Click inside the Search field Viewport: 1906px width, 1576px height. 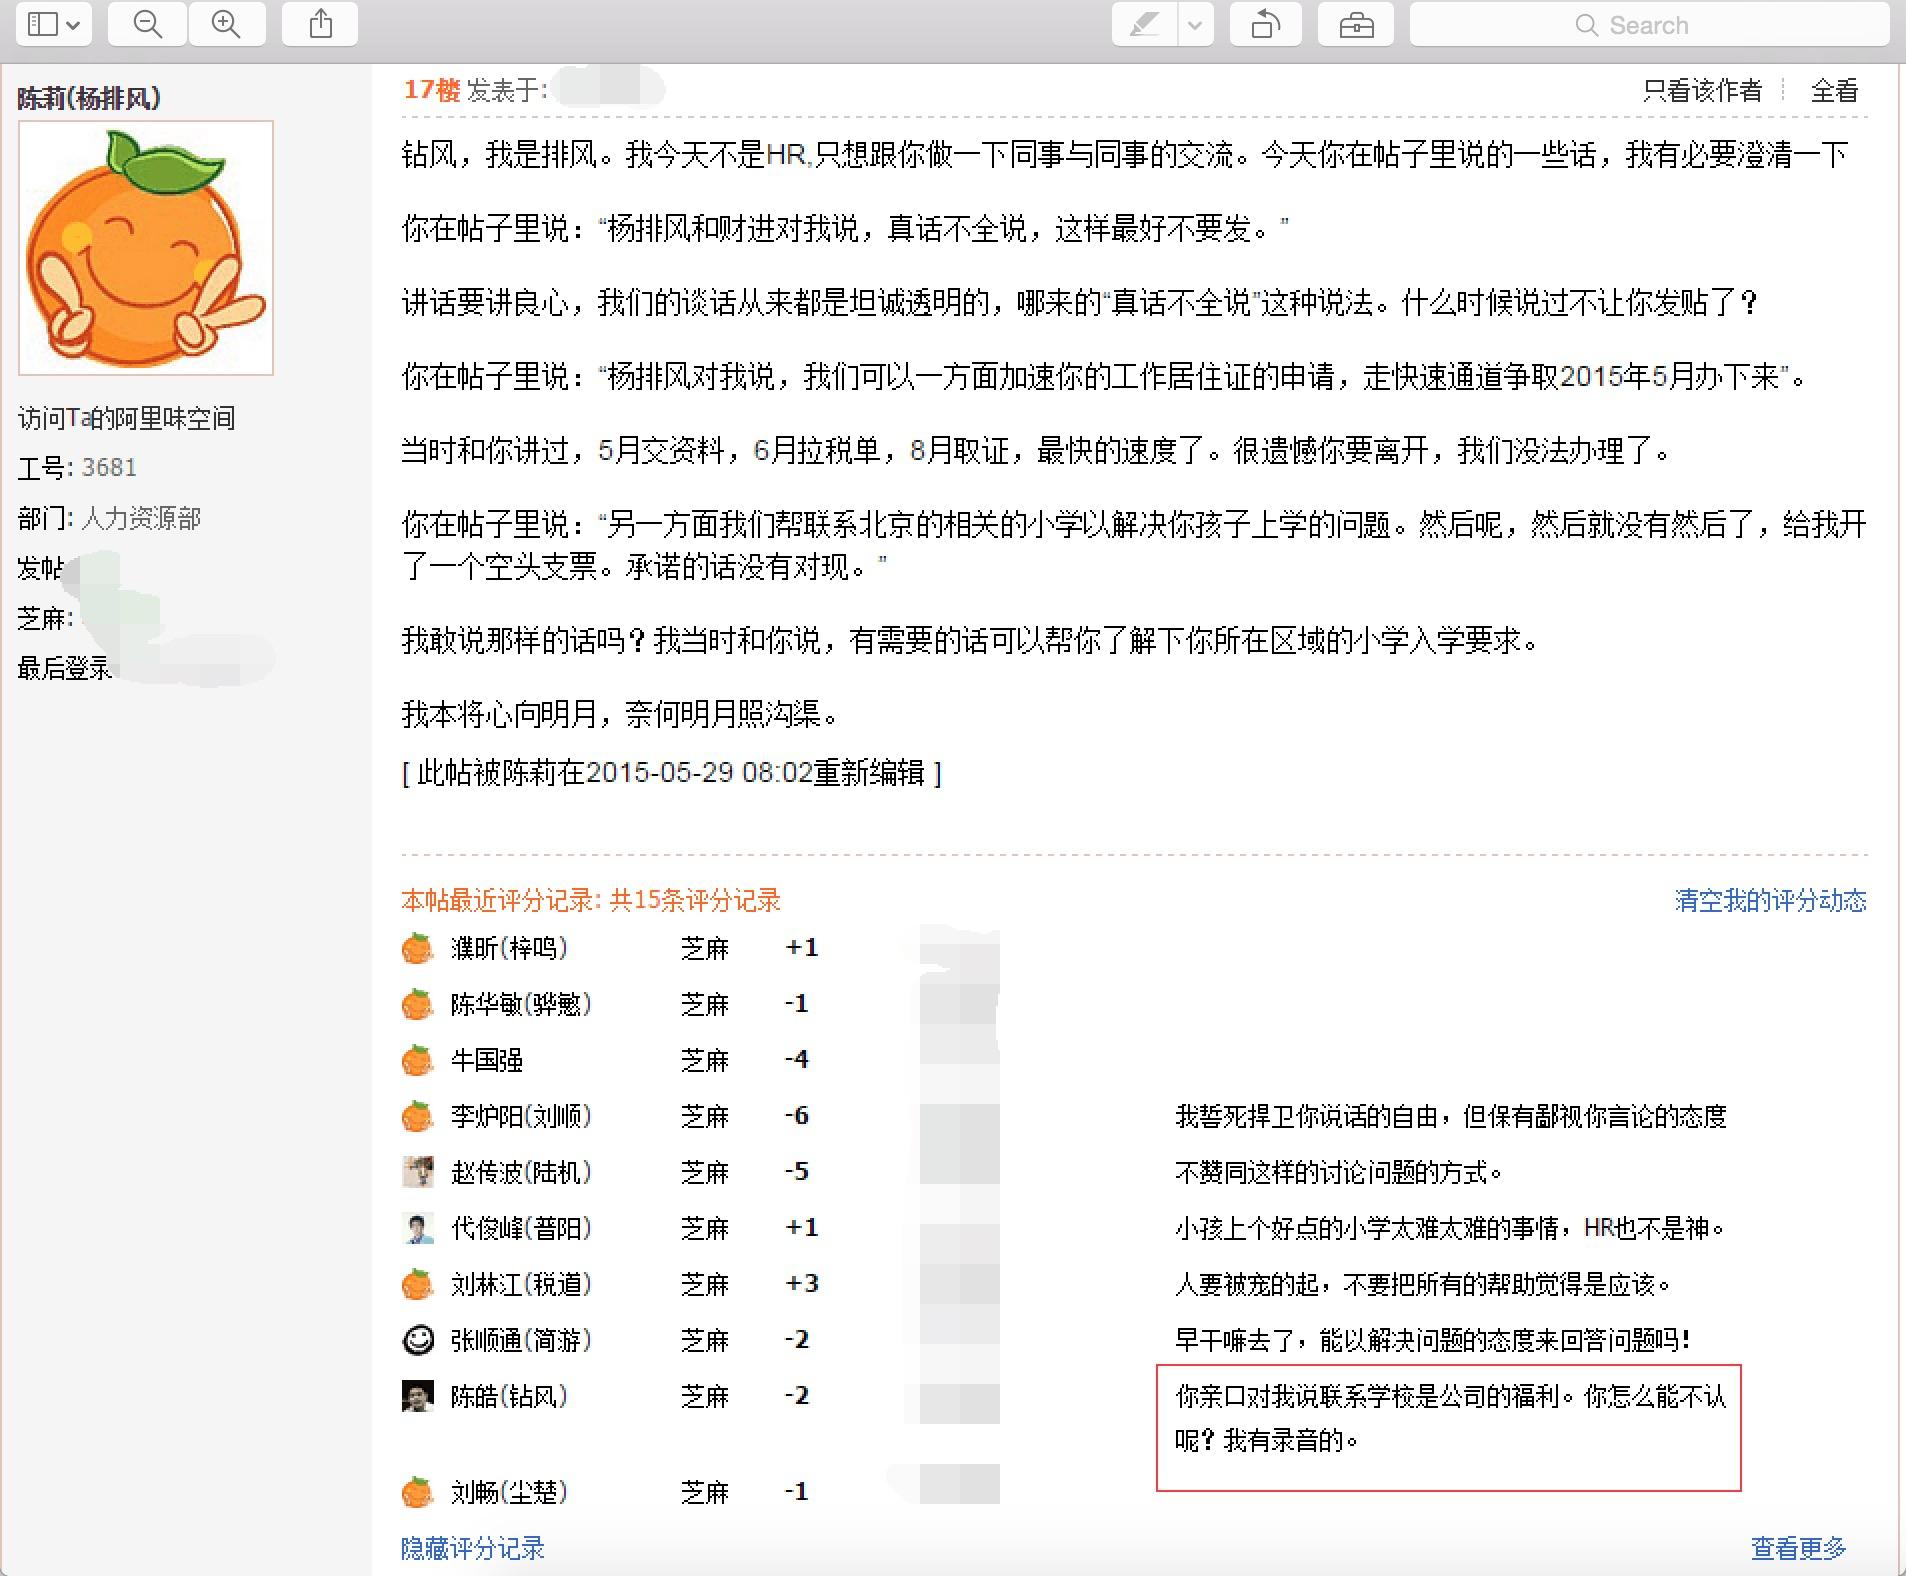[1650, 24]
